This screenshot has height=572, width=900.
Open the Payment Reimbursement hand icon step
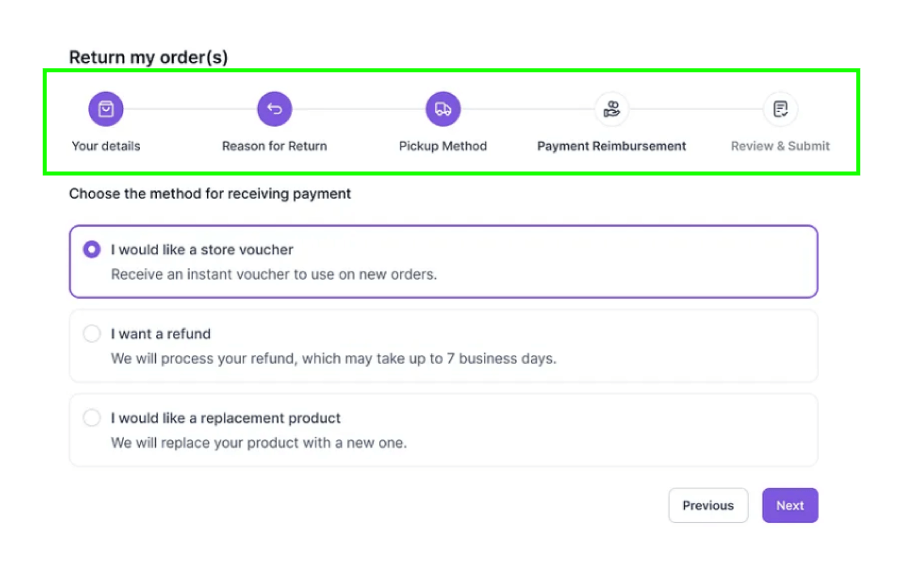[611, 108]
